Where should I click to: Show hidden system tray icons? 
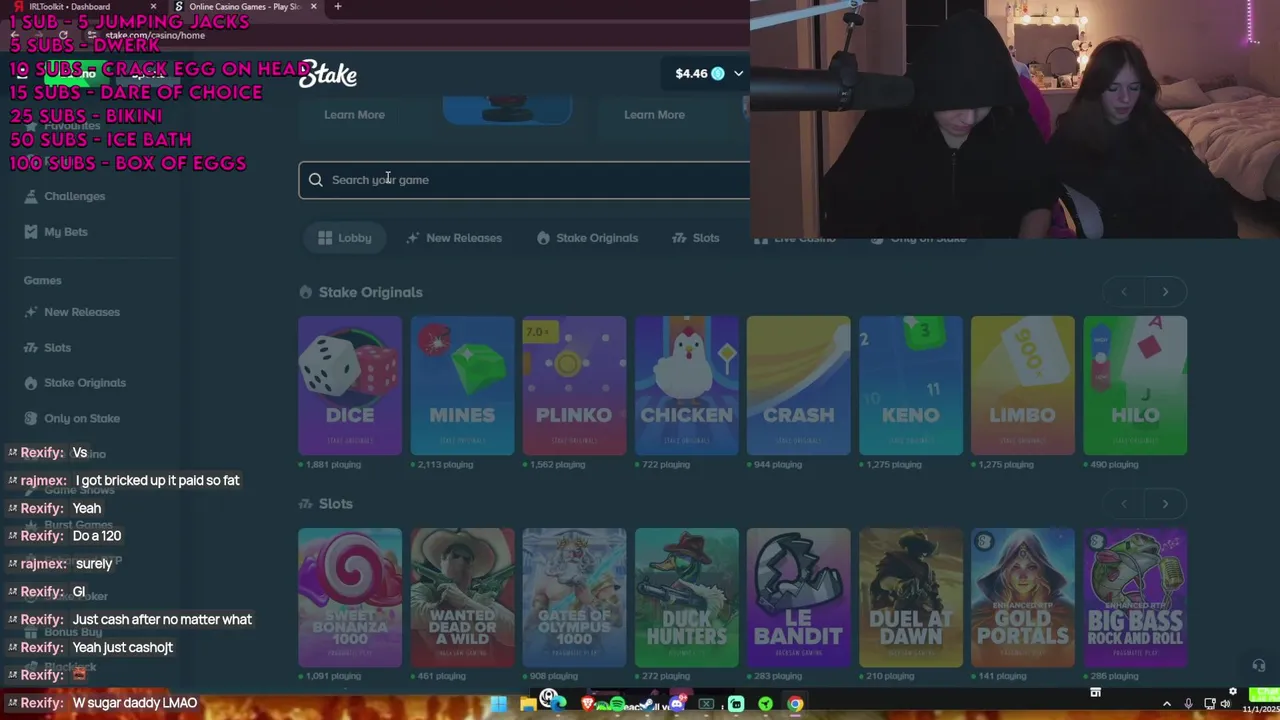[x=1167, y=704]
